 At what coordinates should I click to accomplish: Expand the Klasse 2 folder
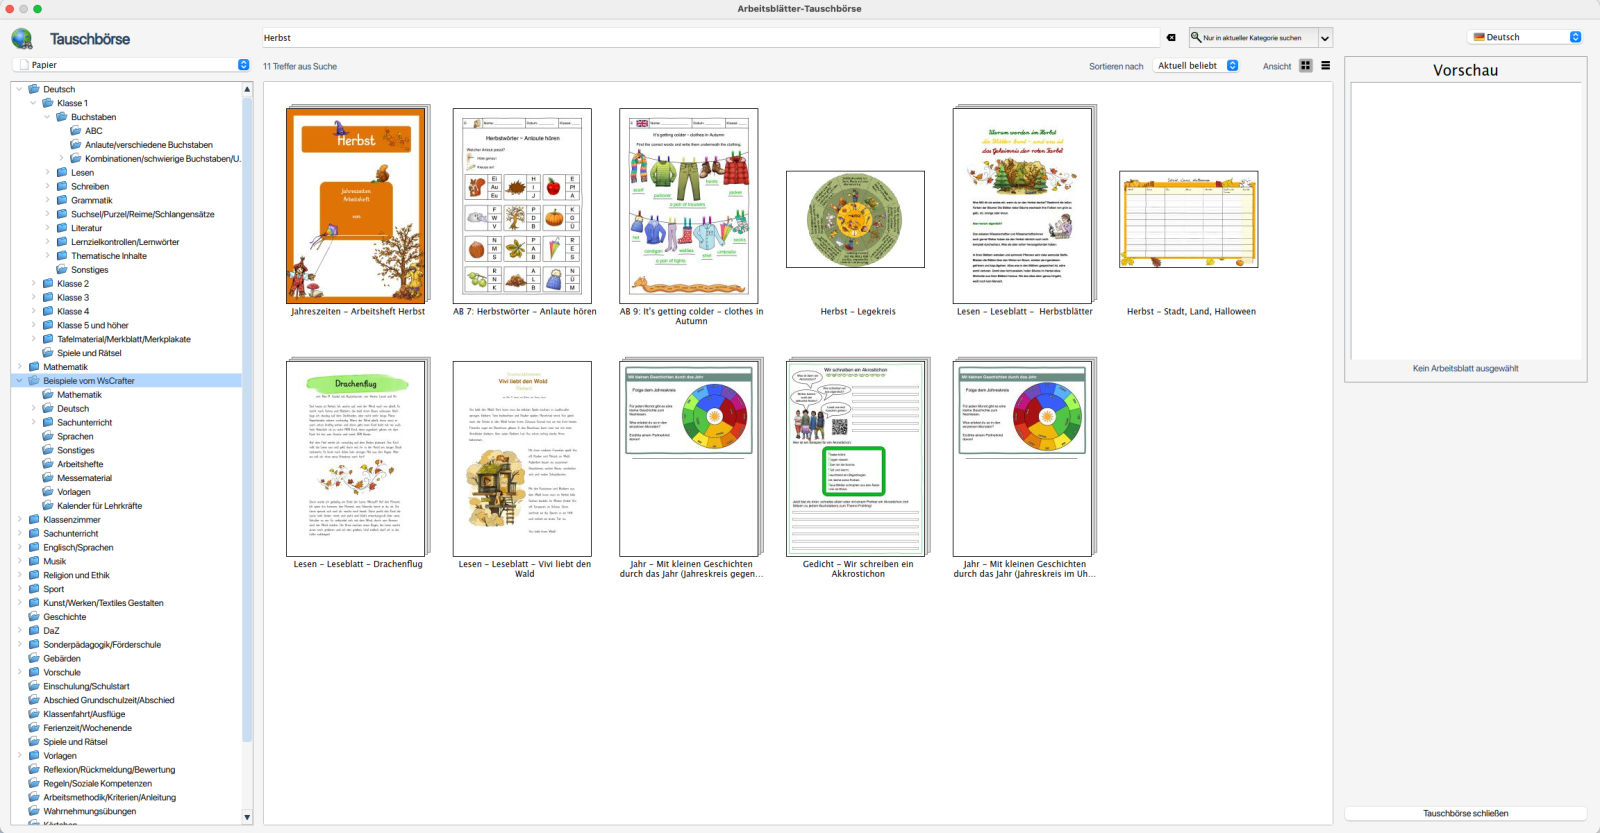tap(33, 284)
